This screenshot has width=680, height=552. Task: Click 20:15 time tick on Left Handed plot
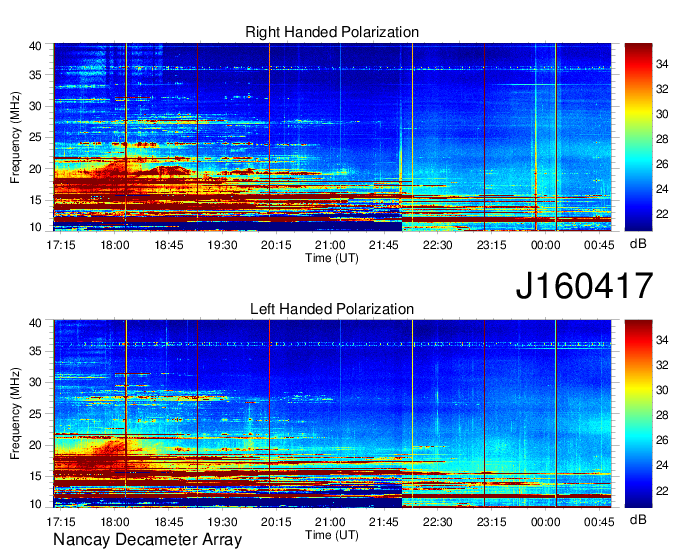coord(276,522)
